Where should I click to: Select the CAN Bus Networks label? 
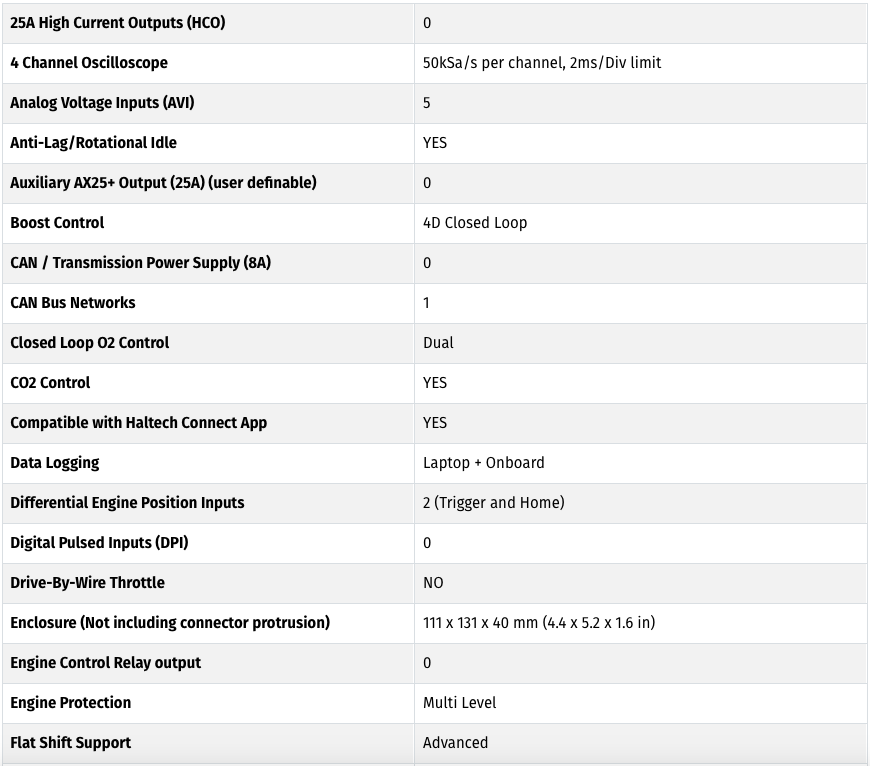[73, 302]
